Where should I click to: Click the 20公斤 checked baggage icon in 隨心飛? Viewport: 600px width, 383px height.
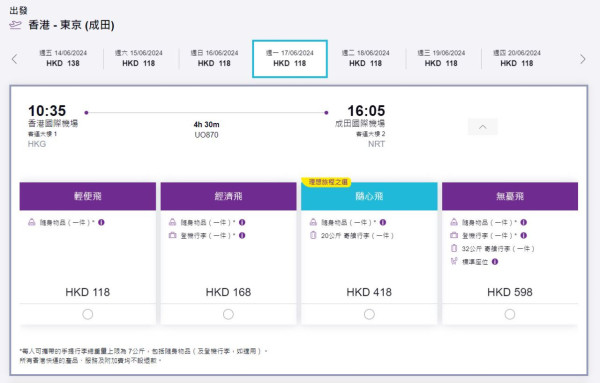(313, 235)
